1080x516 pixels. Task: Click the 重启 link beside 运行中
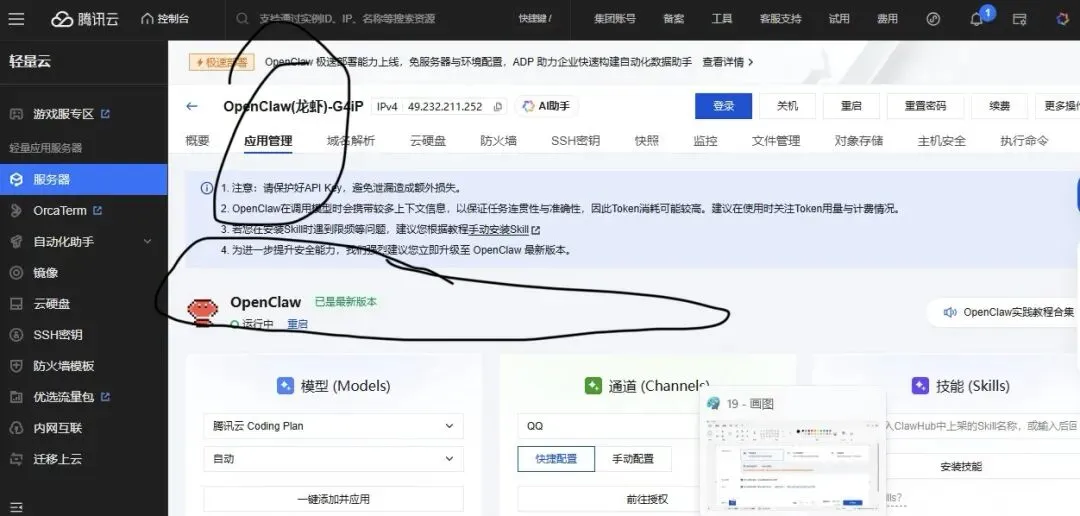tap(298, 324)
